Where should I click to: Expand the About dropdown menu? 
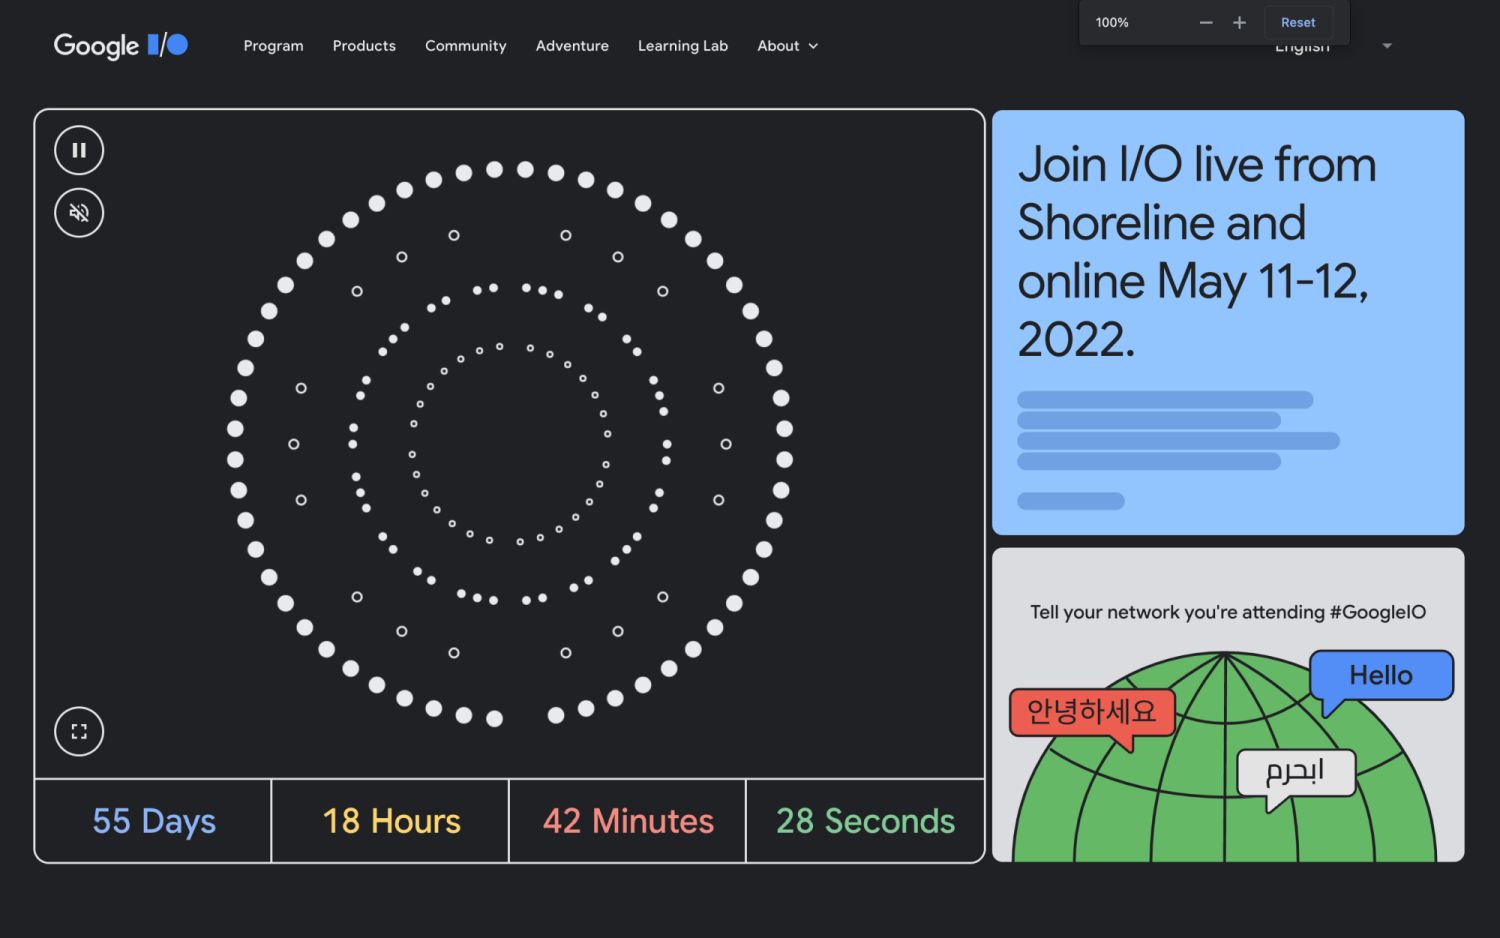pyautogui.click(x=787, y=46)
